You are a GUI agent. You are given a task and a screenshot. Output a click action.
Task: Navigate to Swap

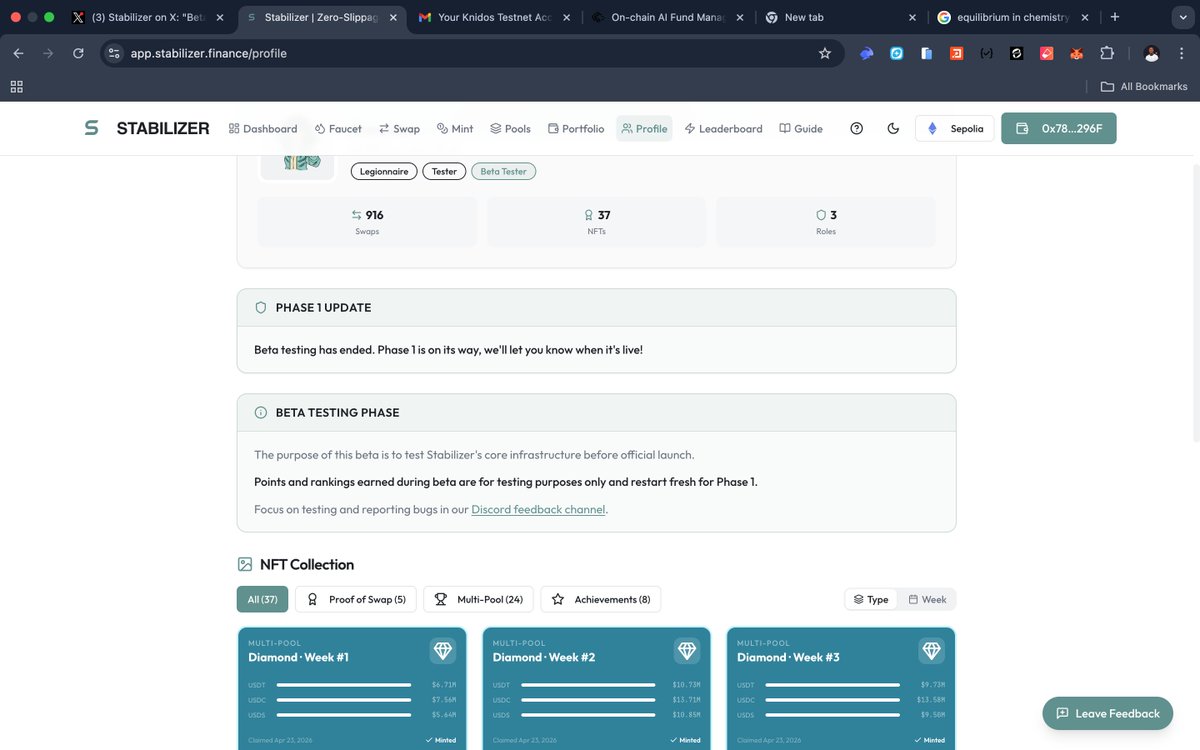pyautogui.click(x=399, y=128)
